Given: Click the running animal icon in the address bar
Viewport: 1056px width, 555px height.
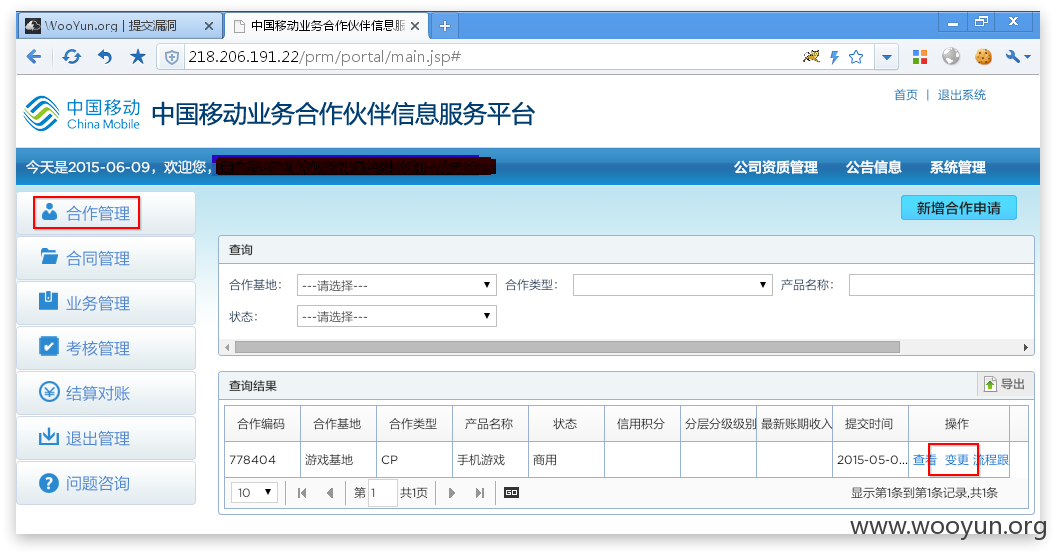Looking at the screenshot, I should [811, 57].
